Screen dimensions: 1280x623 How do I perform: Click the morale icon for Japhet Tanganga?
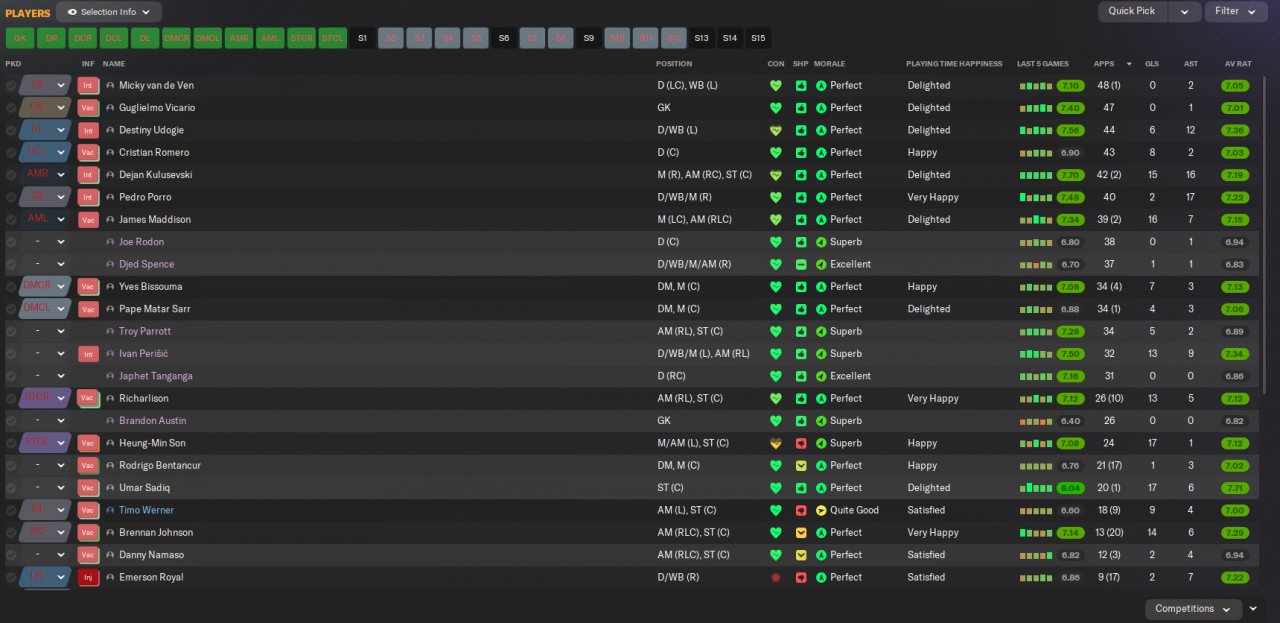pyautogui.click(x=821, y=376)
